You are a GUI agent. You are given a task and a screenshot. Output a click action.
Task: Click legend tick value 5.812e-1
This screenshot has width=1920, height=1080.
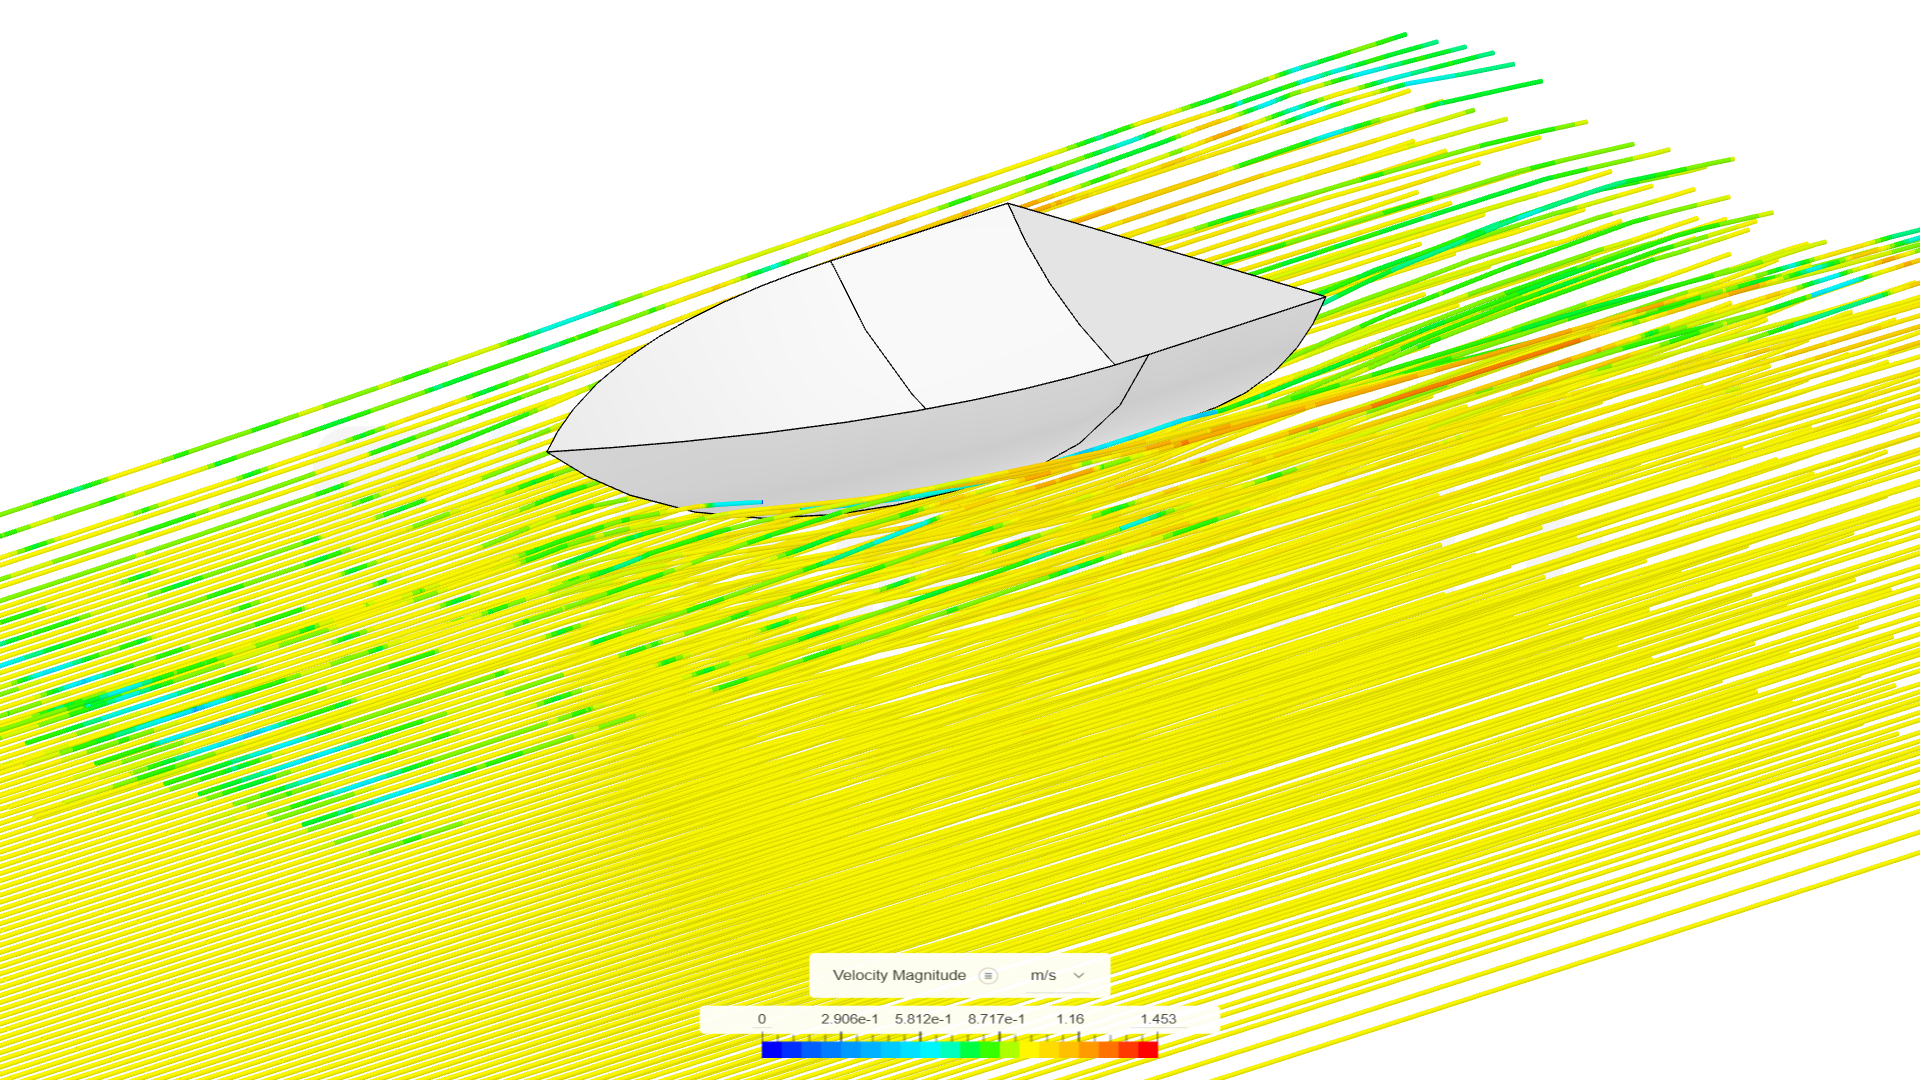(921, 1016)
